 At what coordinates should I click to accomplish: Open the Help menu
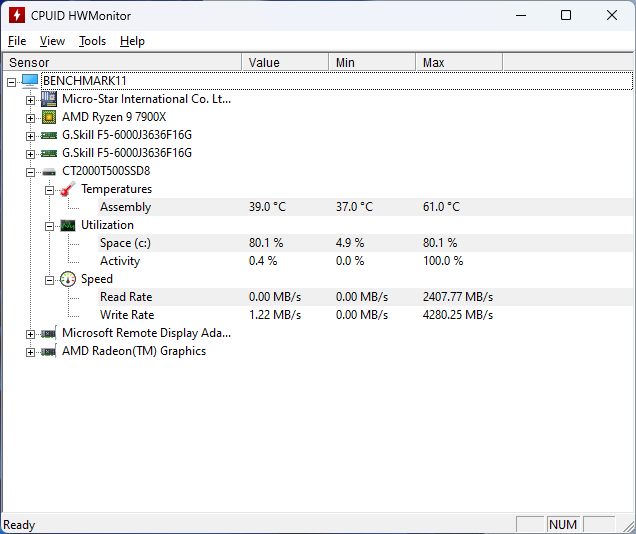pyautogui.click(x=132, y=41)
